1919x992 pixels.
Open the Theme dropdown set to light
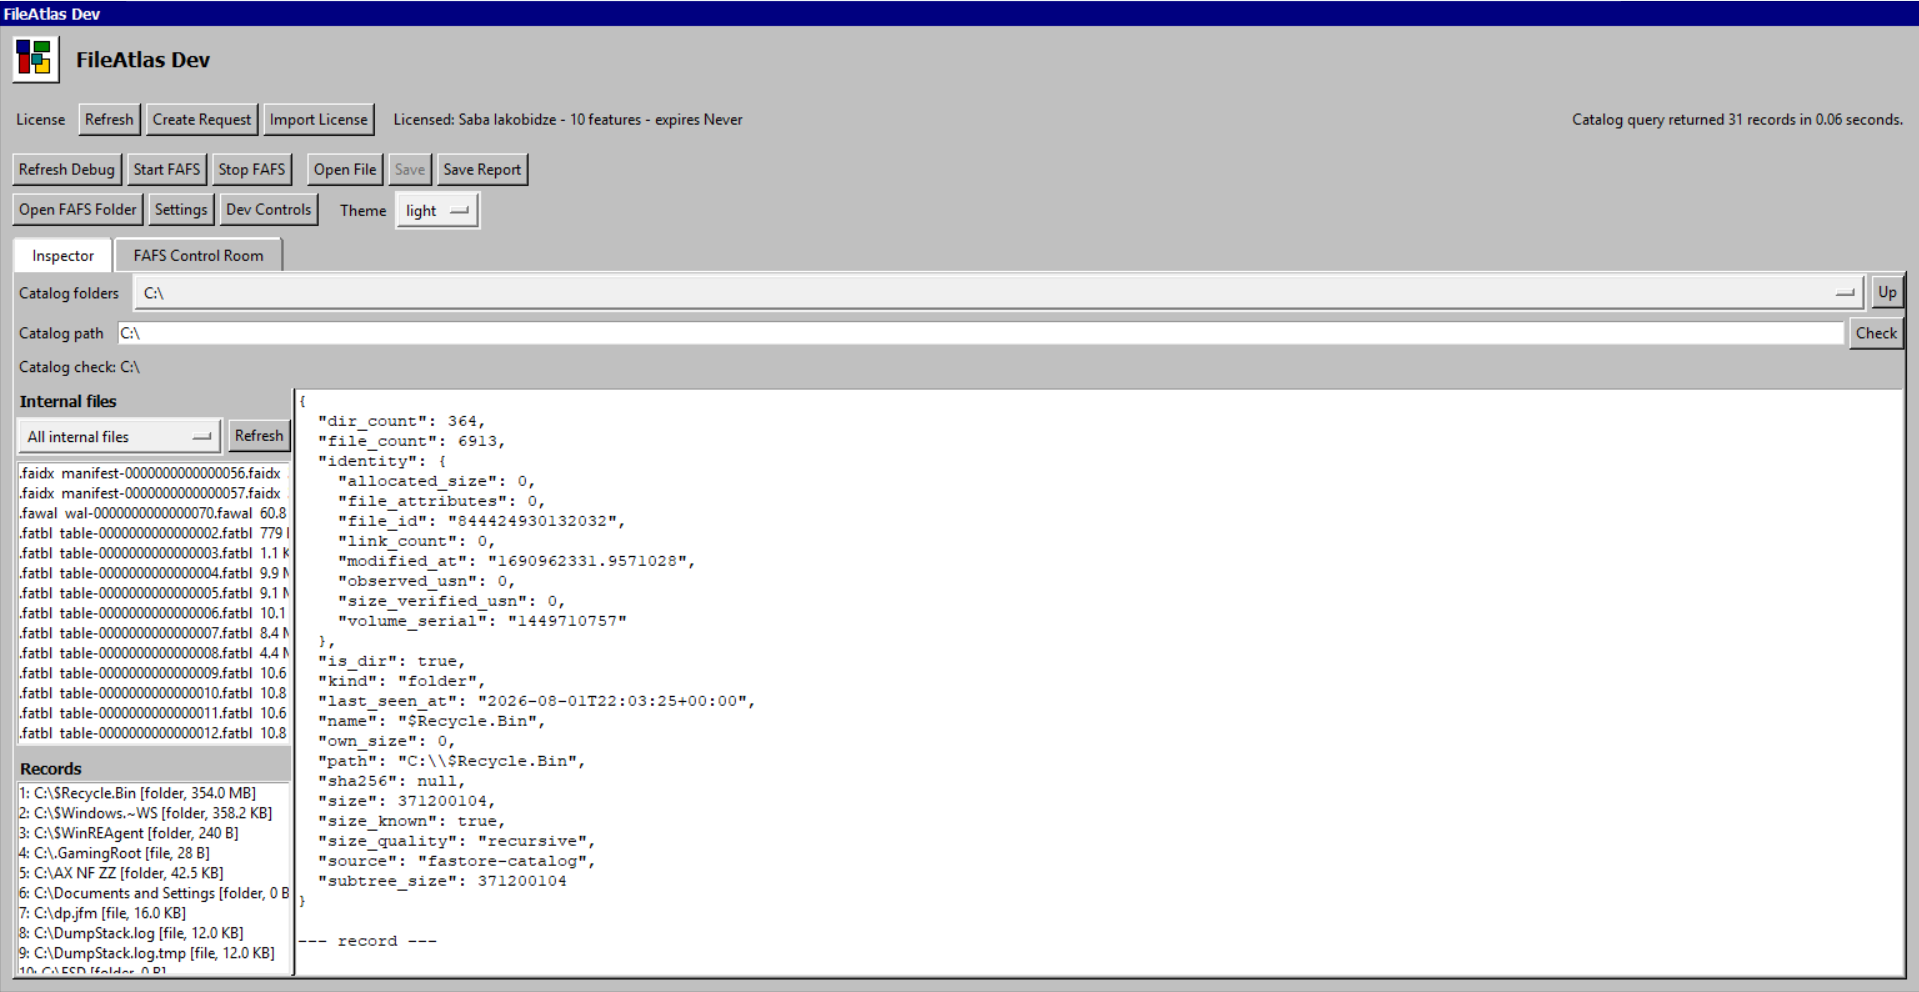(438, 210)
